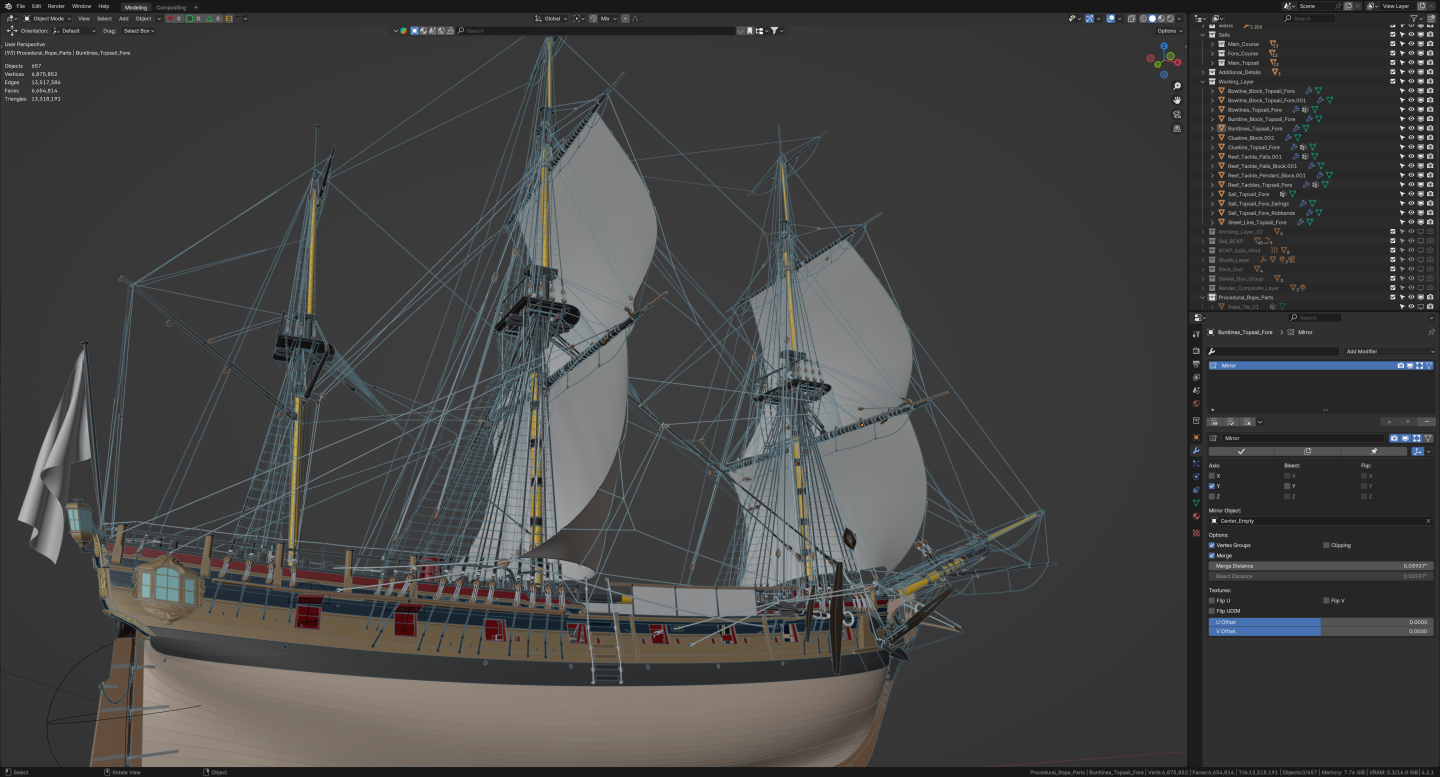Open the Output properties tab icon

pos(1196,364)
